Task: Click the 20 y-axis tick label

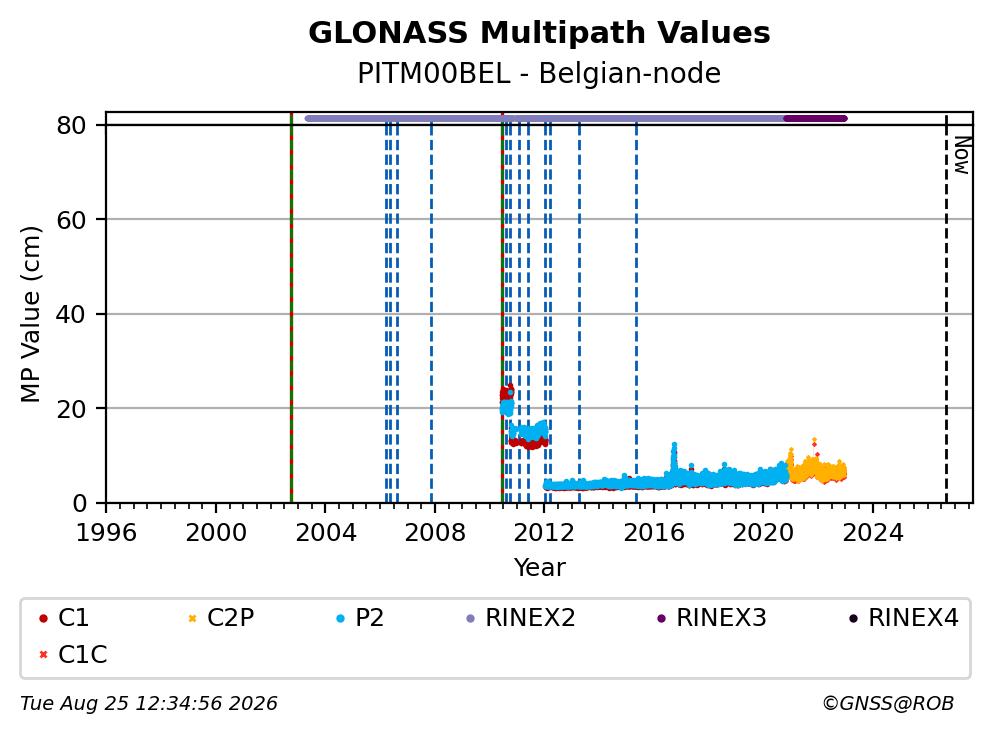Action: coord(71,409)
